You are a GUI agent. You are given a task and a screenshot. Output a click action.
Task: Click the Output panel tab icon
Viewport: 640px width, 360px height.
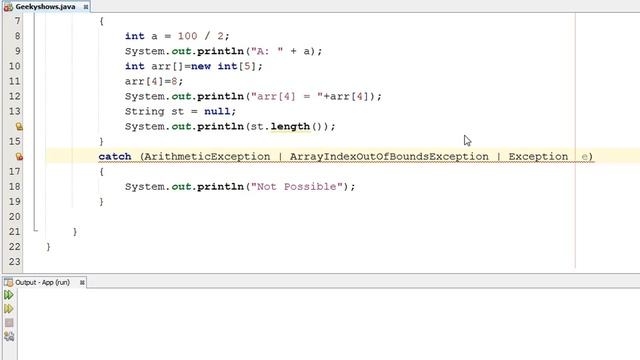pyautogui.click(x=8, y=282)
